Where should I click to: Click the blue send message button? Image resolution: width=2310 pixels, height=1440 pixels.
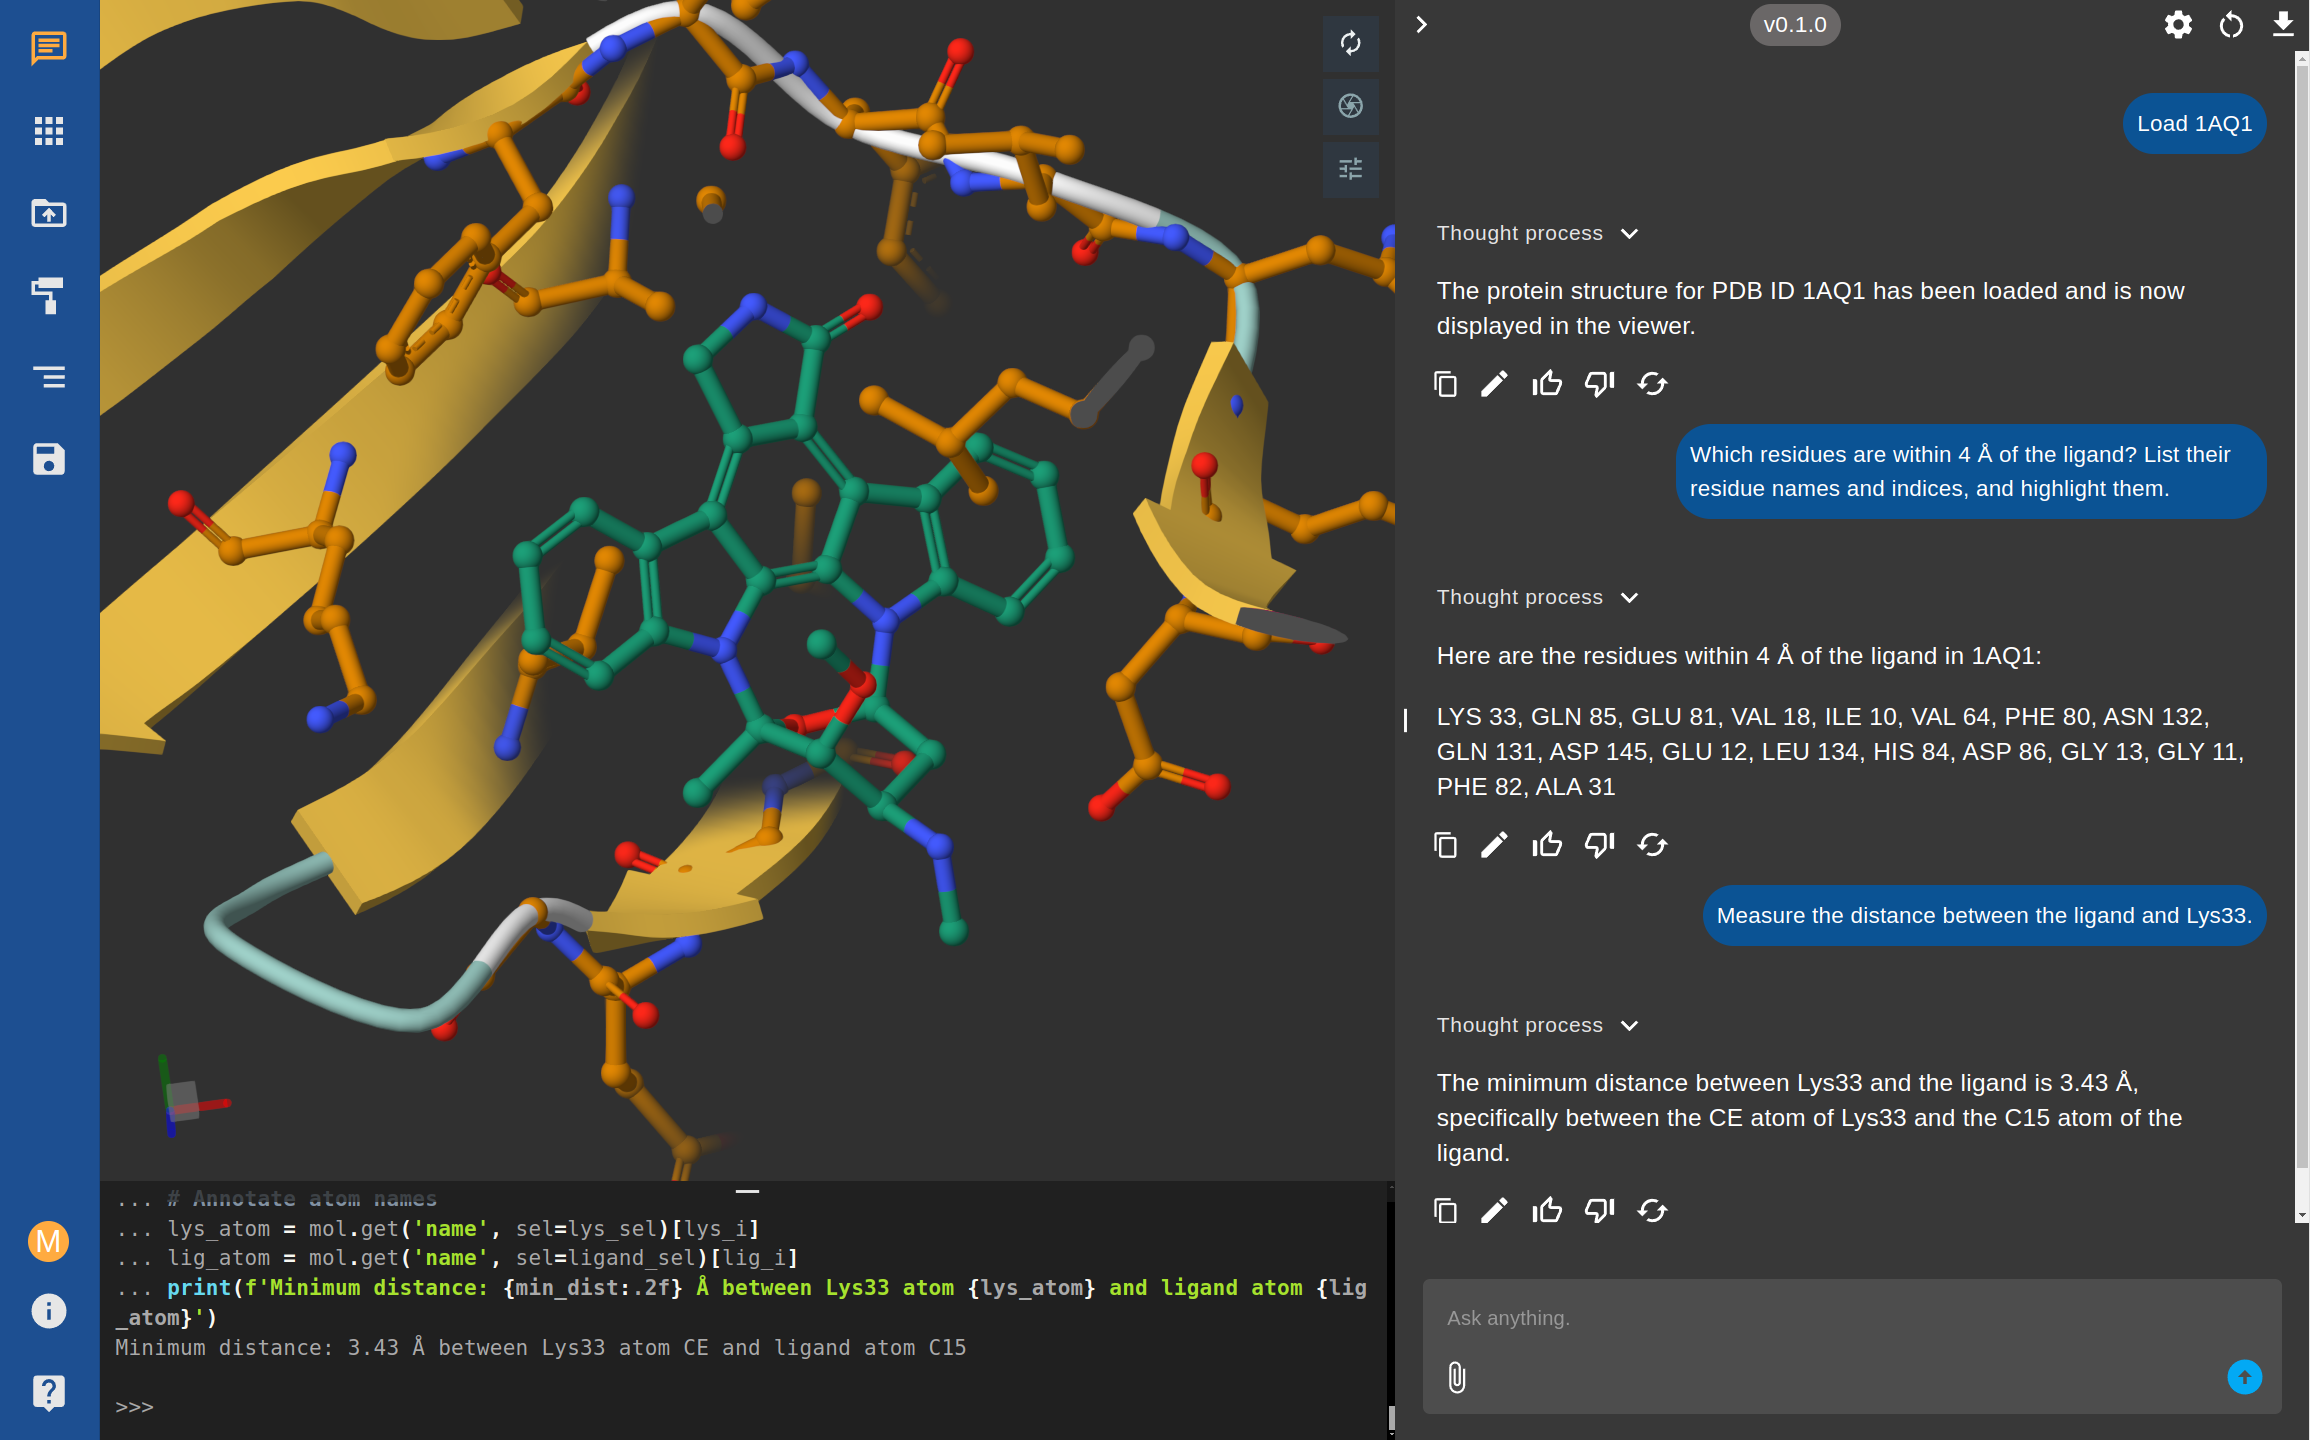pos(2244,1377)
